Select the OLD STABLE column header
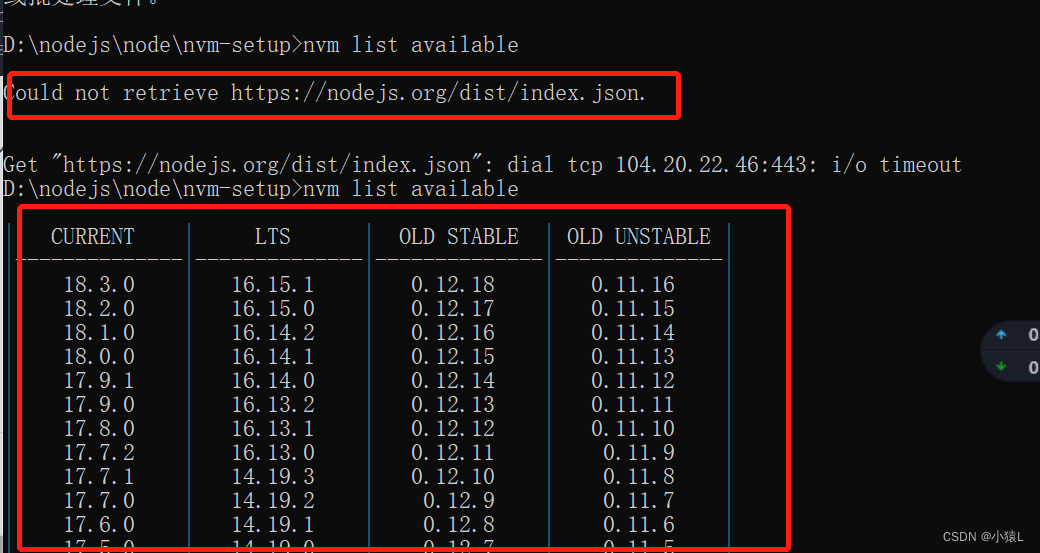This screenshot has width=1040, height=553. (x=459, y=236)
